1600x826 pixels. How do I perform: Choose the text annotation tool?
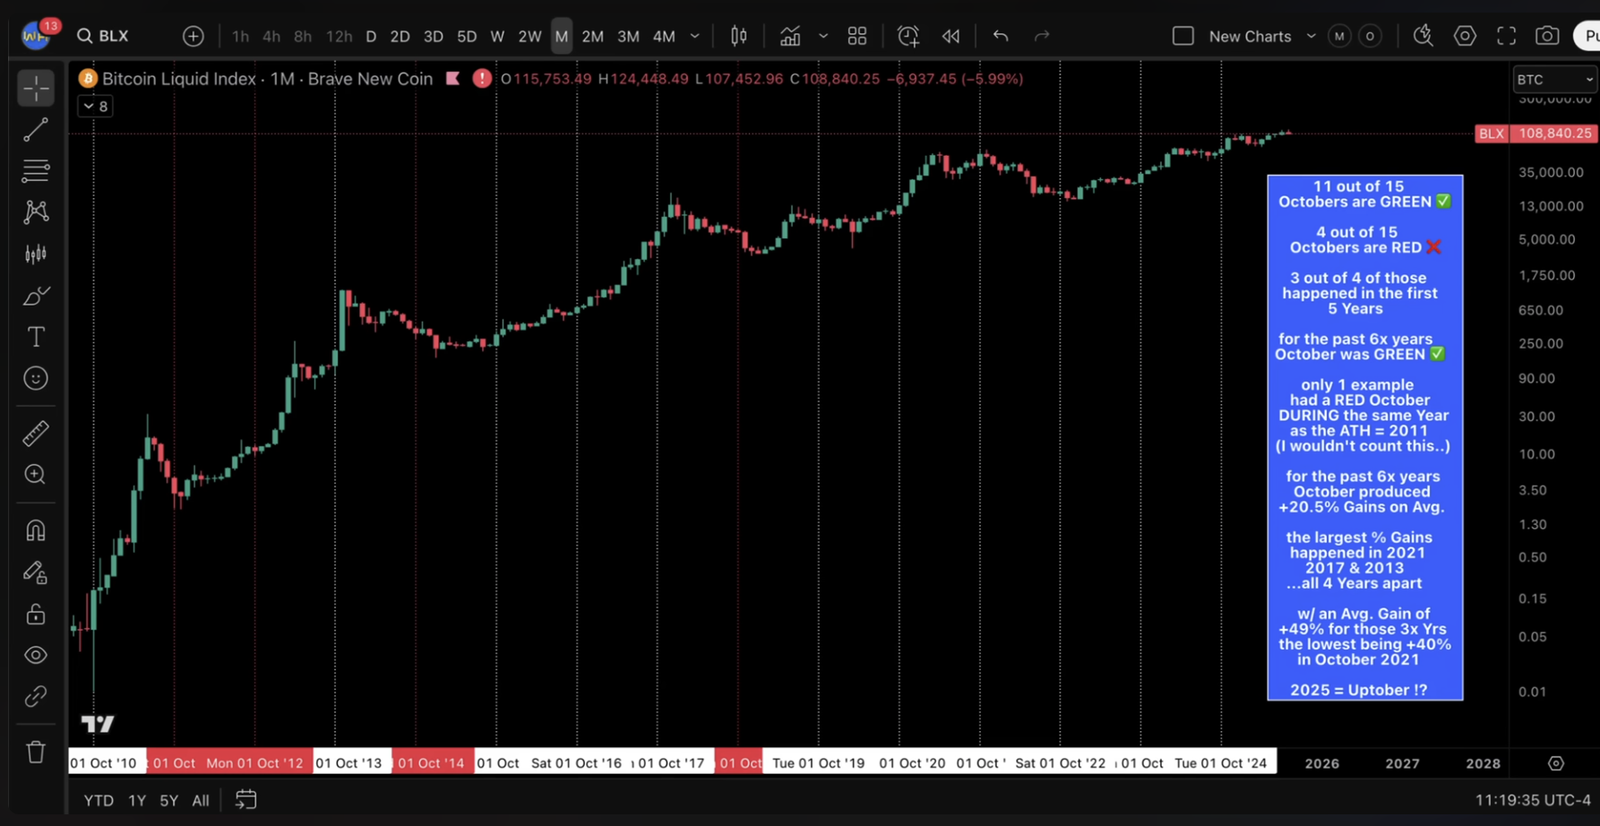tap(36, 337)
